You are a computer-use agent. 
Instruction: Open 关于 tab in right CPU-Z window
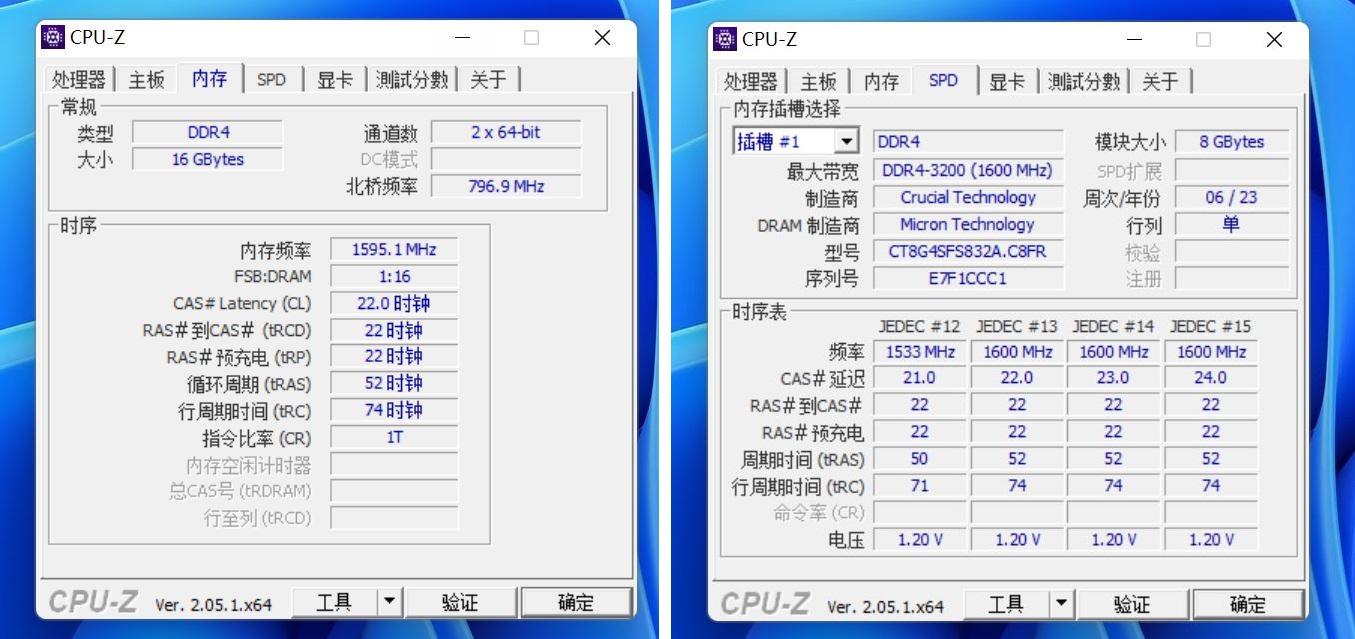click(1160, 82)
